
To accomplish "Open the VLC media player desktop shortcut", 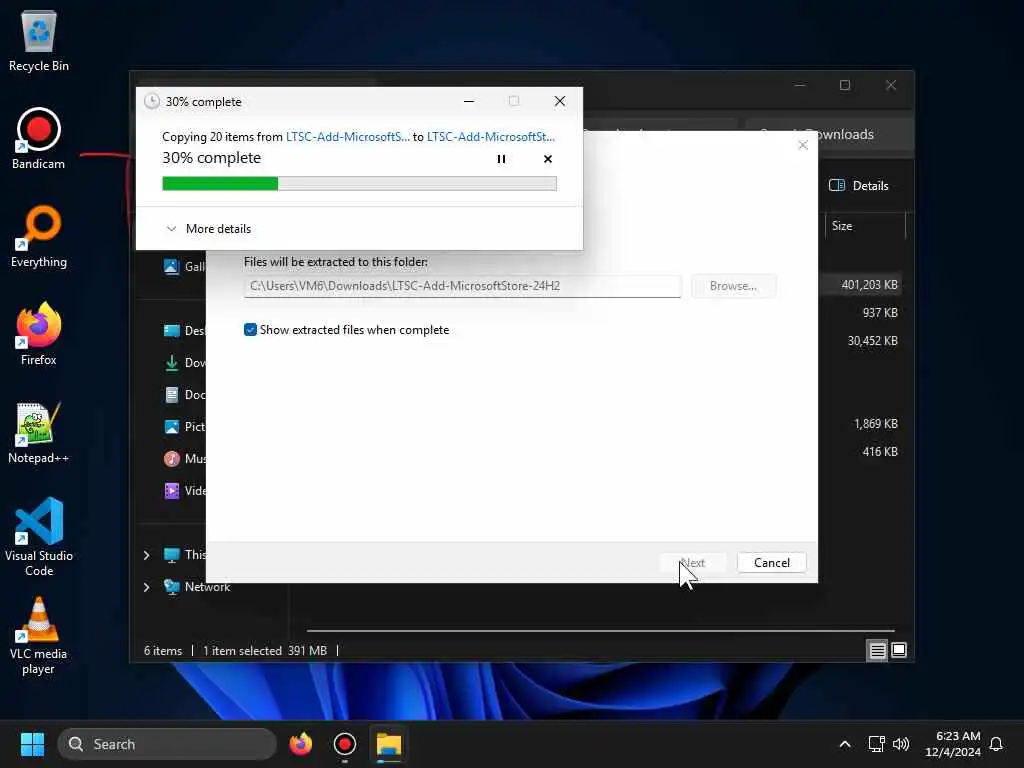I will [39, 636].
